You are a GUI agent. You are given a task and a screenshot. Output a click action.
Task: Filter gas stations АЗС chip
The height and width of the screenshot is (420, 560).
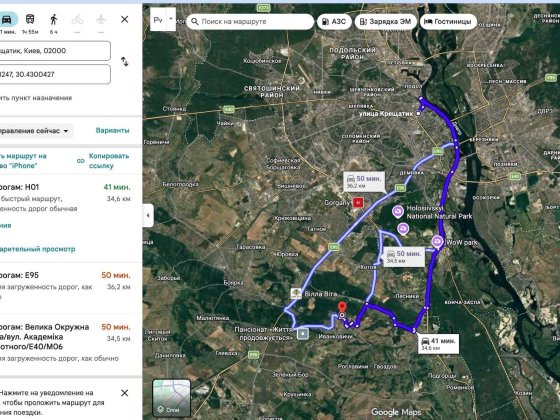pyautogui.click(x=334, y=21)
